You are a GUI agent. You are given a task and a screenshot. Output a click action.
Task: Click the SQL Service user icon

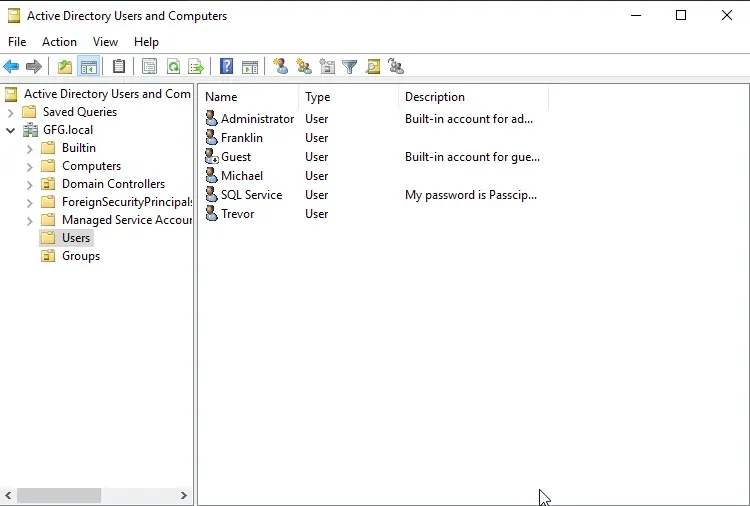click(211, 195)
